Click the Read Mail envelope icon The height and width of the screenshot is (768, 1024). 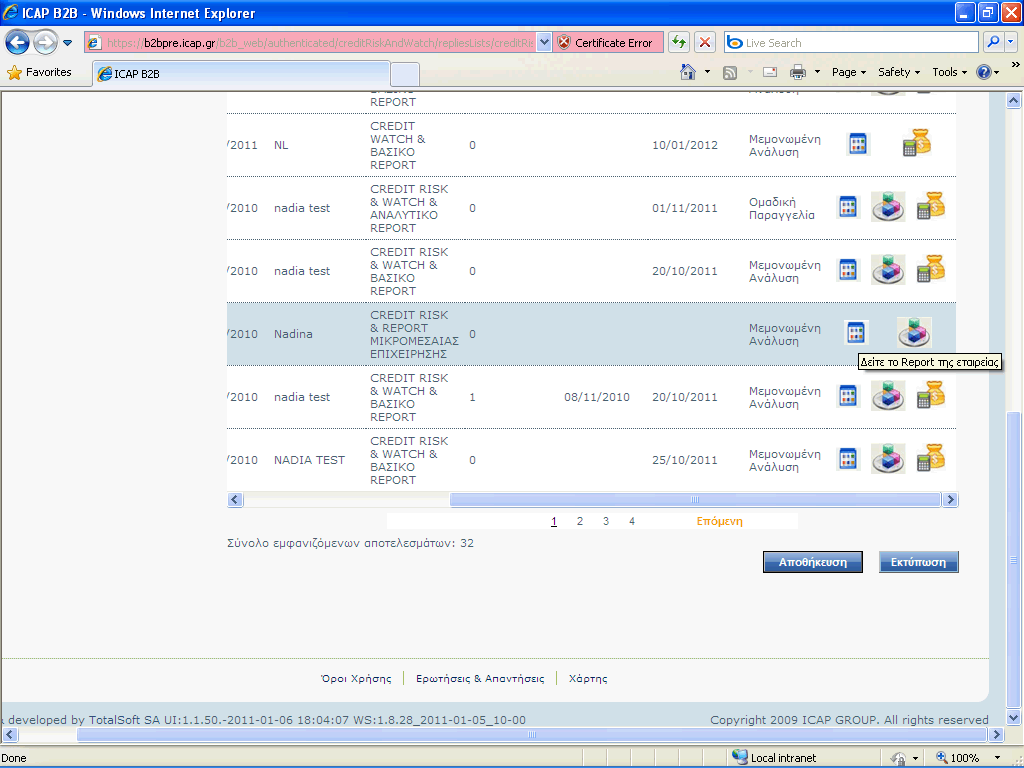(770, 72)
